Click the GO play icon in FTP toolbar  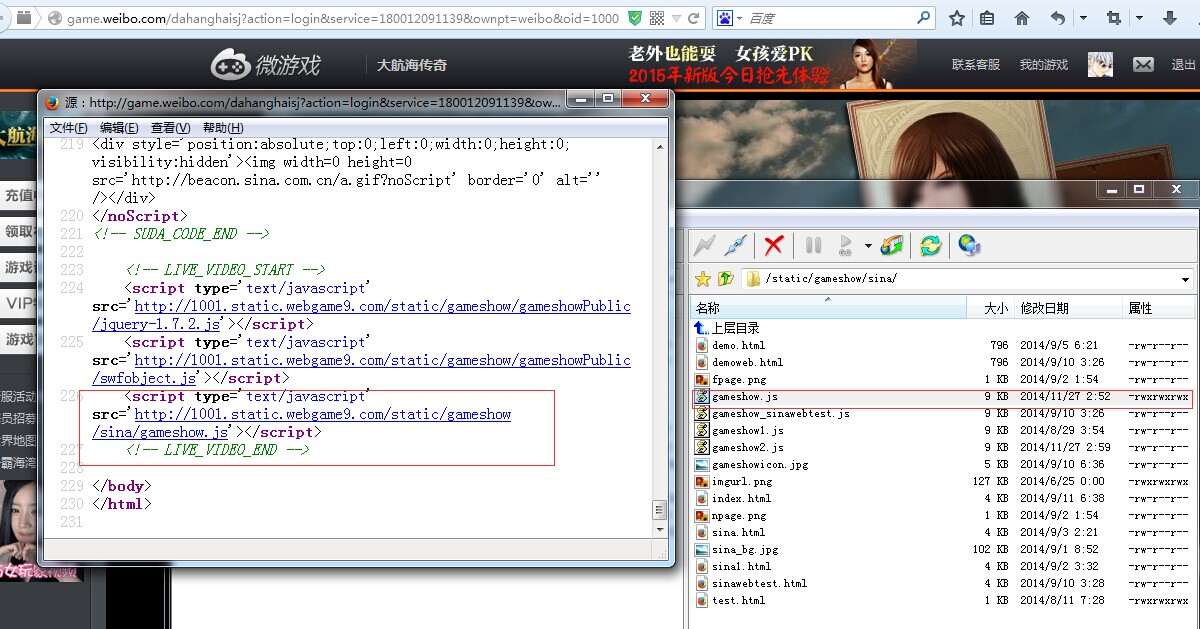tap(846, 245)
